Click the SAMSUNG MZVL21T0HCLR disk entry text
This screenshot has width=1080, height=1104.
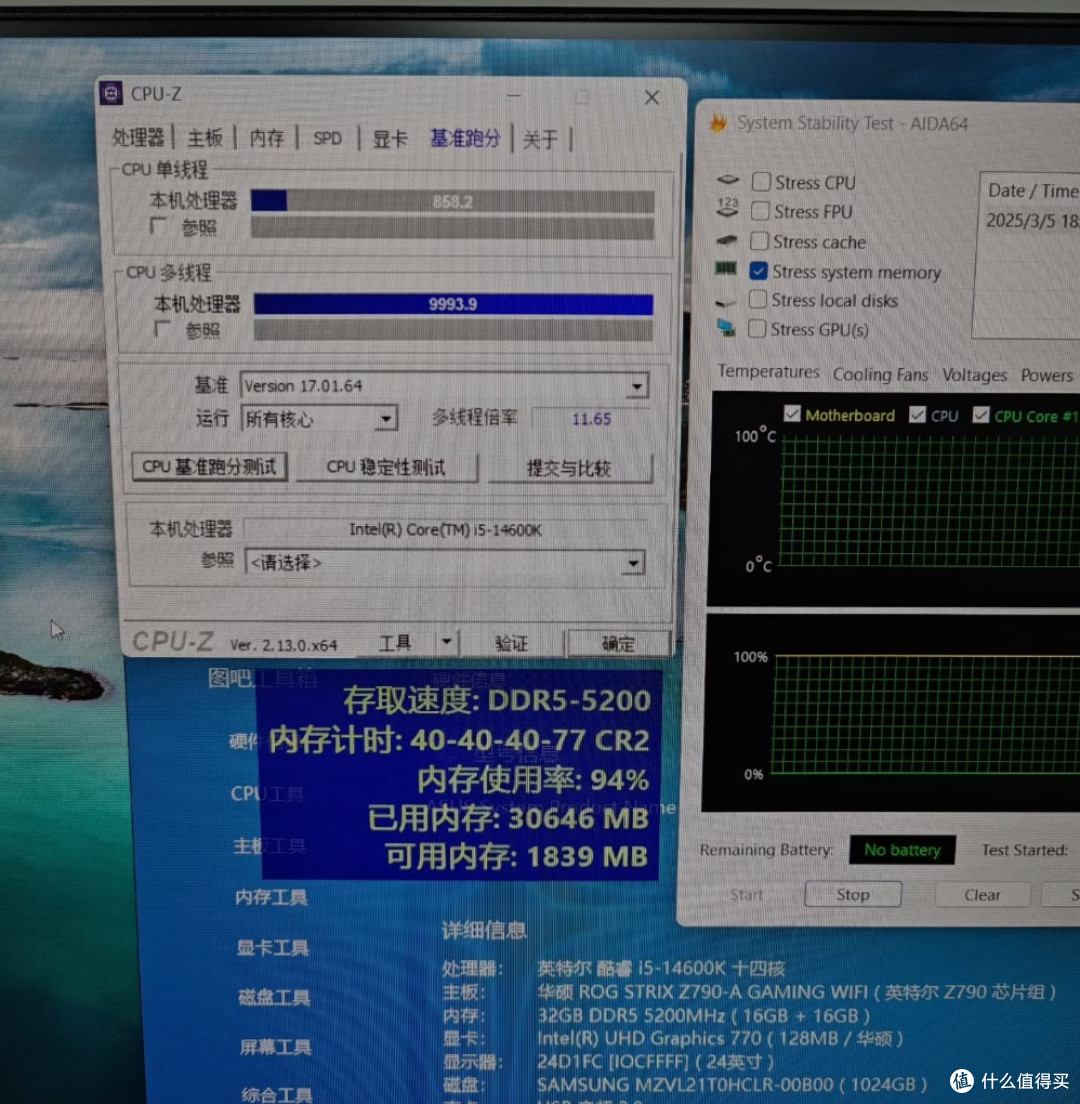coord(732,1084)
